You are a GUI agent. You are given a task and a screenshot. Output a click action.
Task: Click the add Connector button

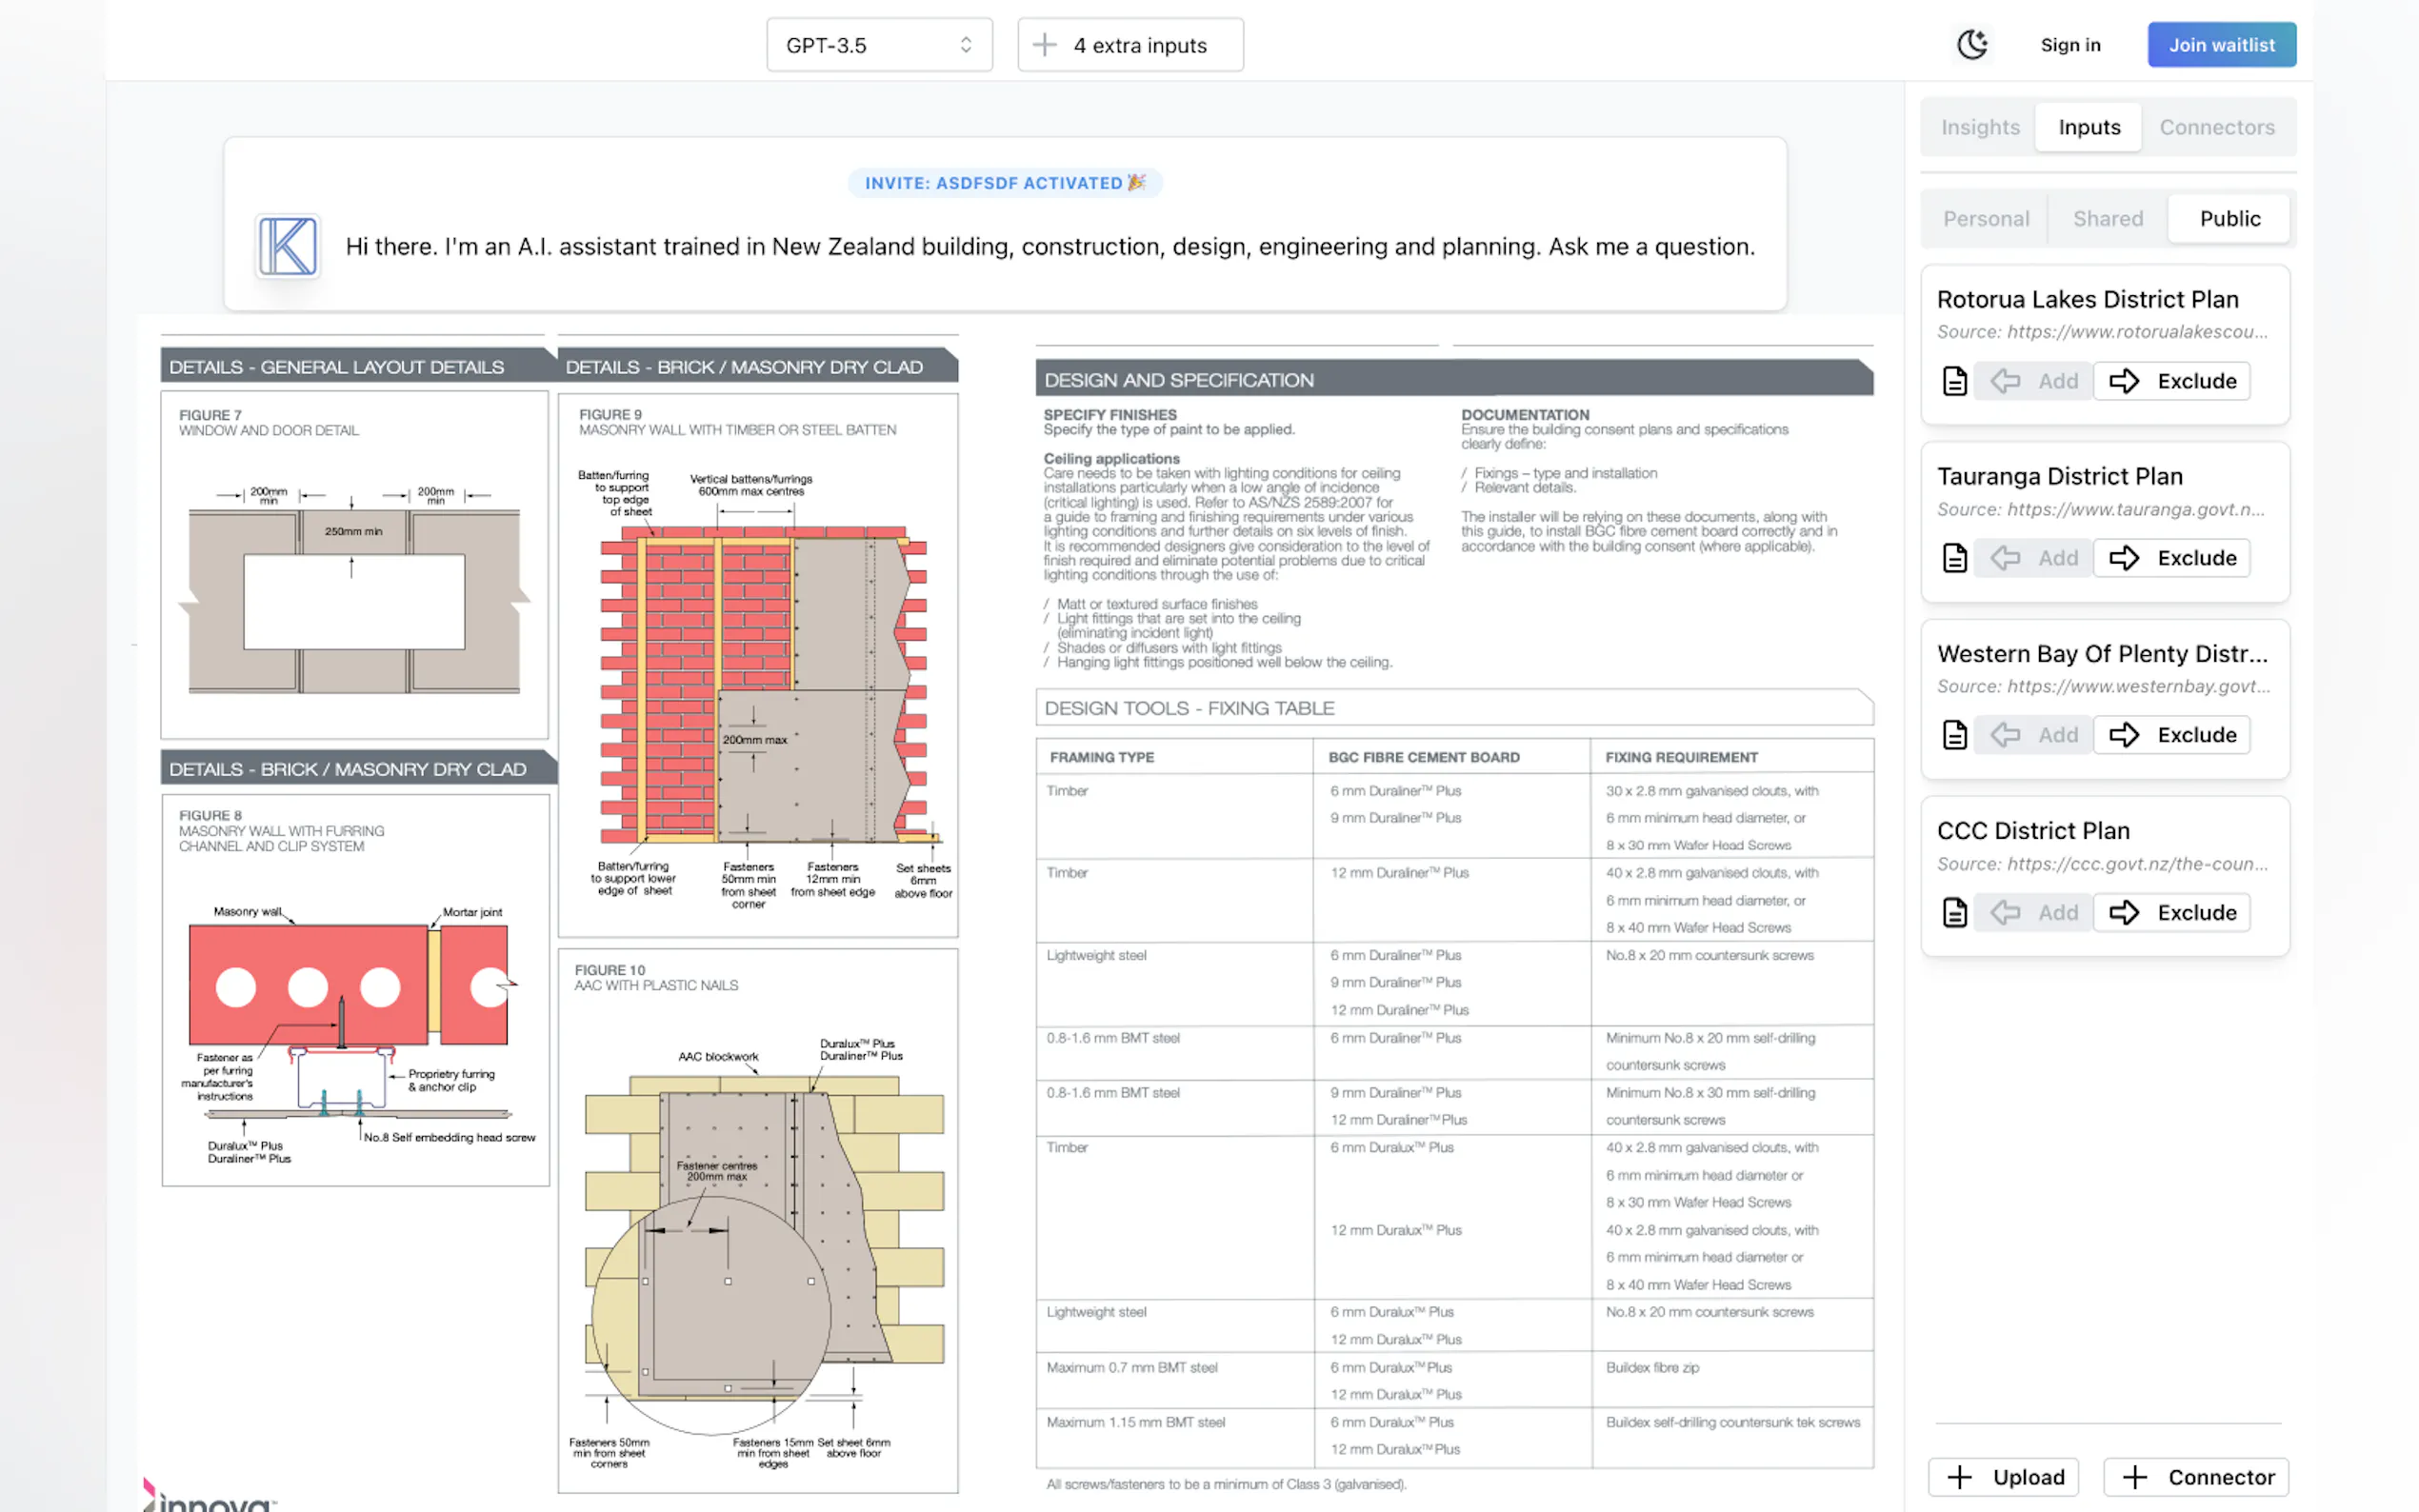tap(2196, 1476)
